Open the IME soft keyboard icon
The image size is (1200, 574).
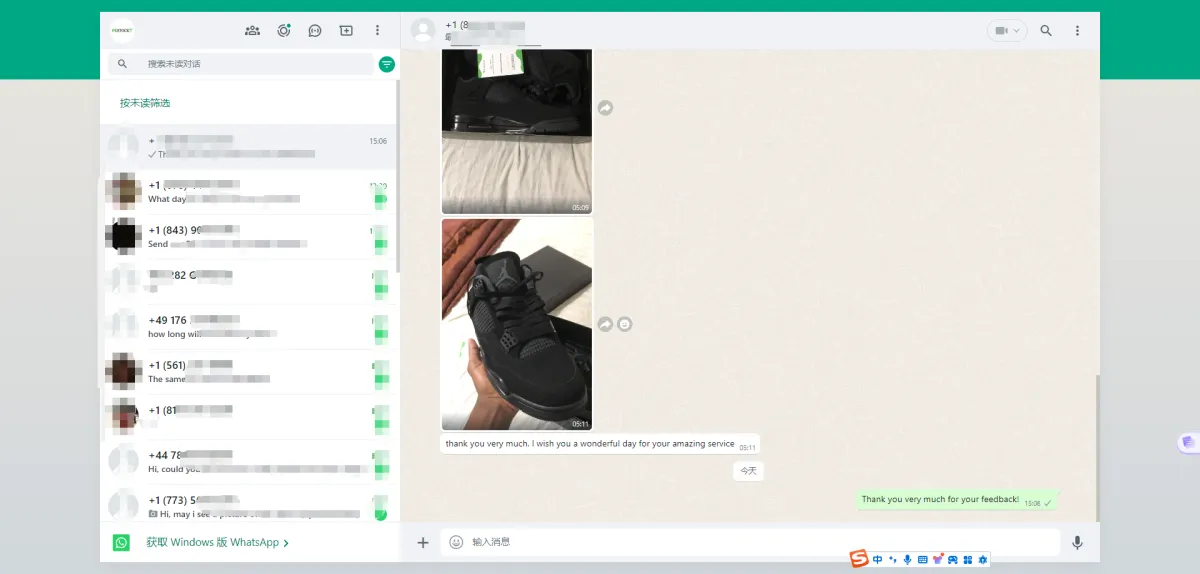click(x=922, y=559)
